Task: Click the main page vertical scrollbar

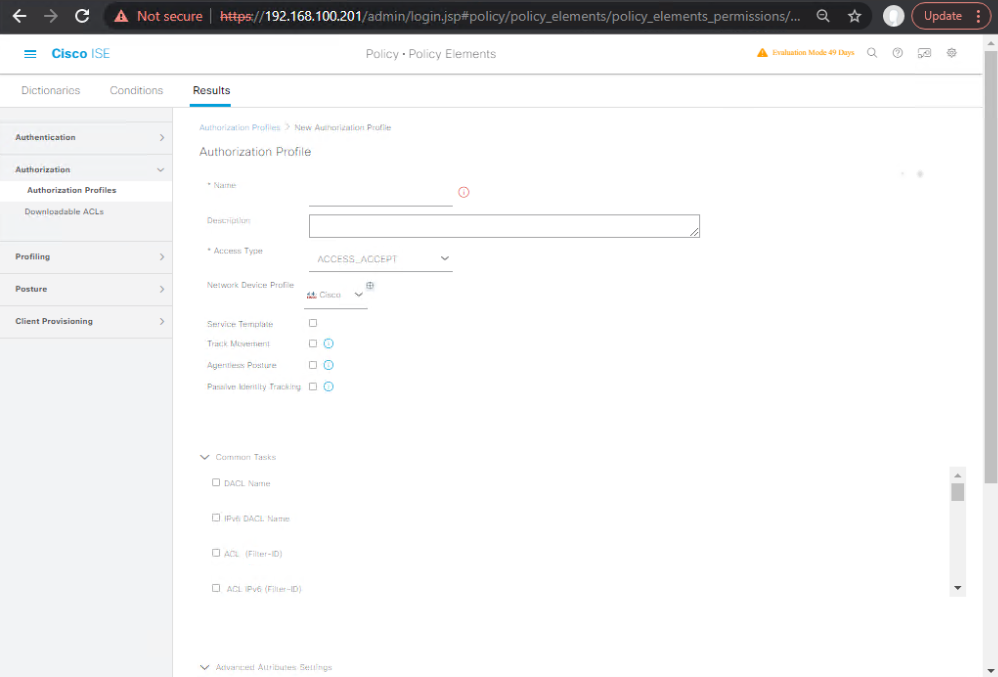Action: click(991, 267)
